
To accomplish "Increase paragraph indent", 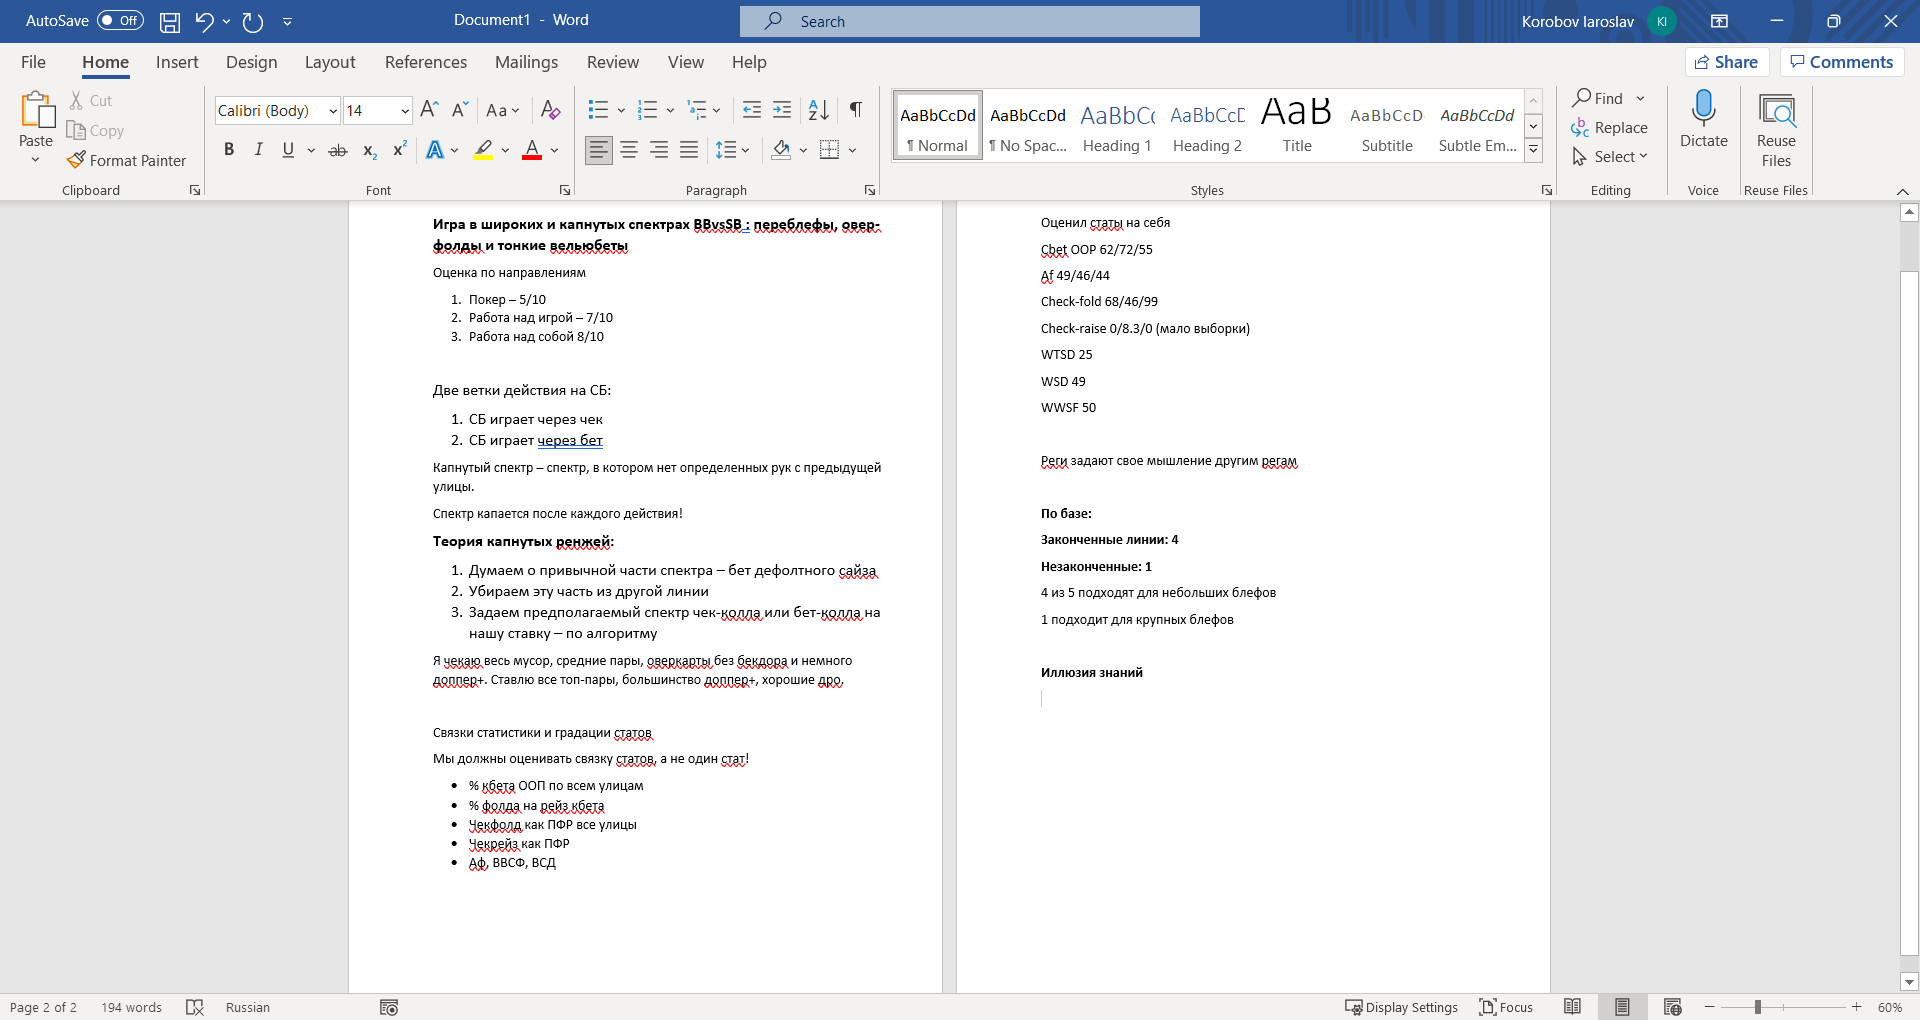I will point(782,110).
